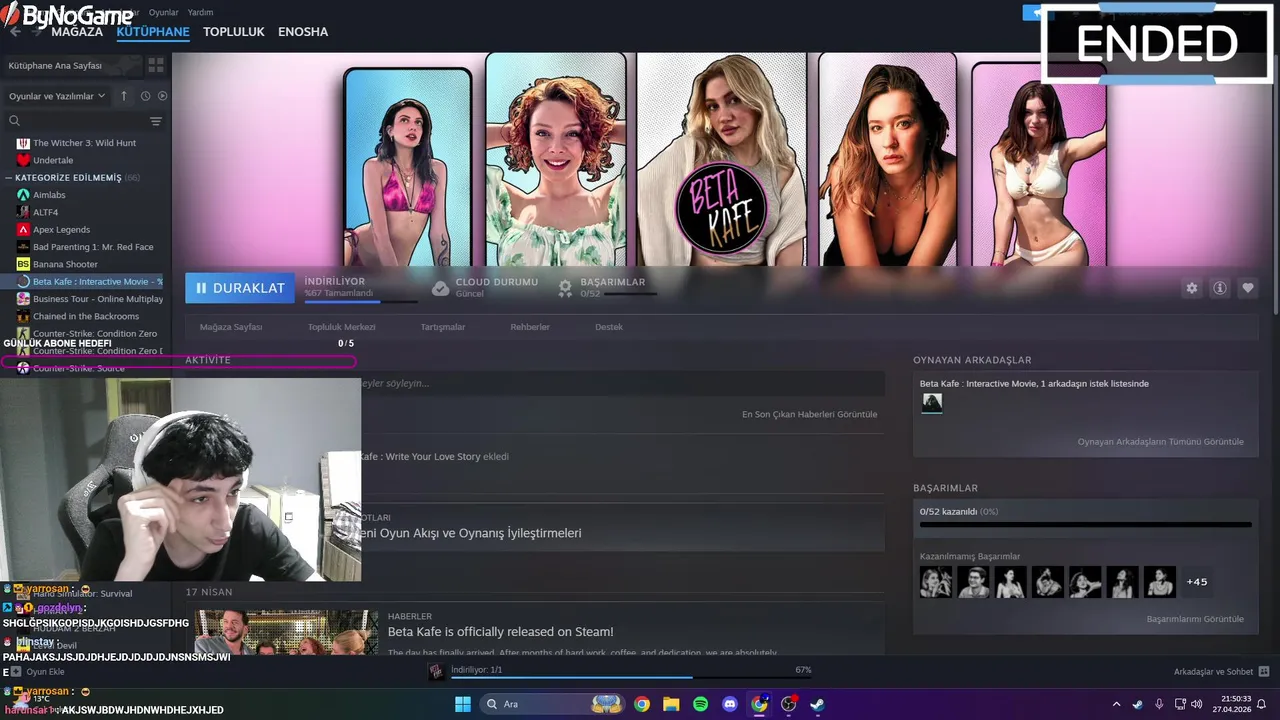Click En Son Çıkan Haberleri Görüntüle
The width and height of the screenshot is (1280, 720).
pyautogui.click(x=809, y=414)
